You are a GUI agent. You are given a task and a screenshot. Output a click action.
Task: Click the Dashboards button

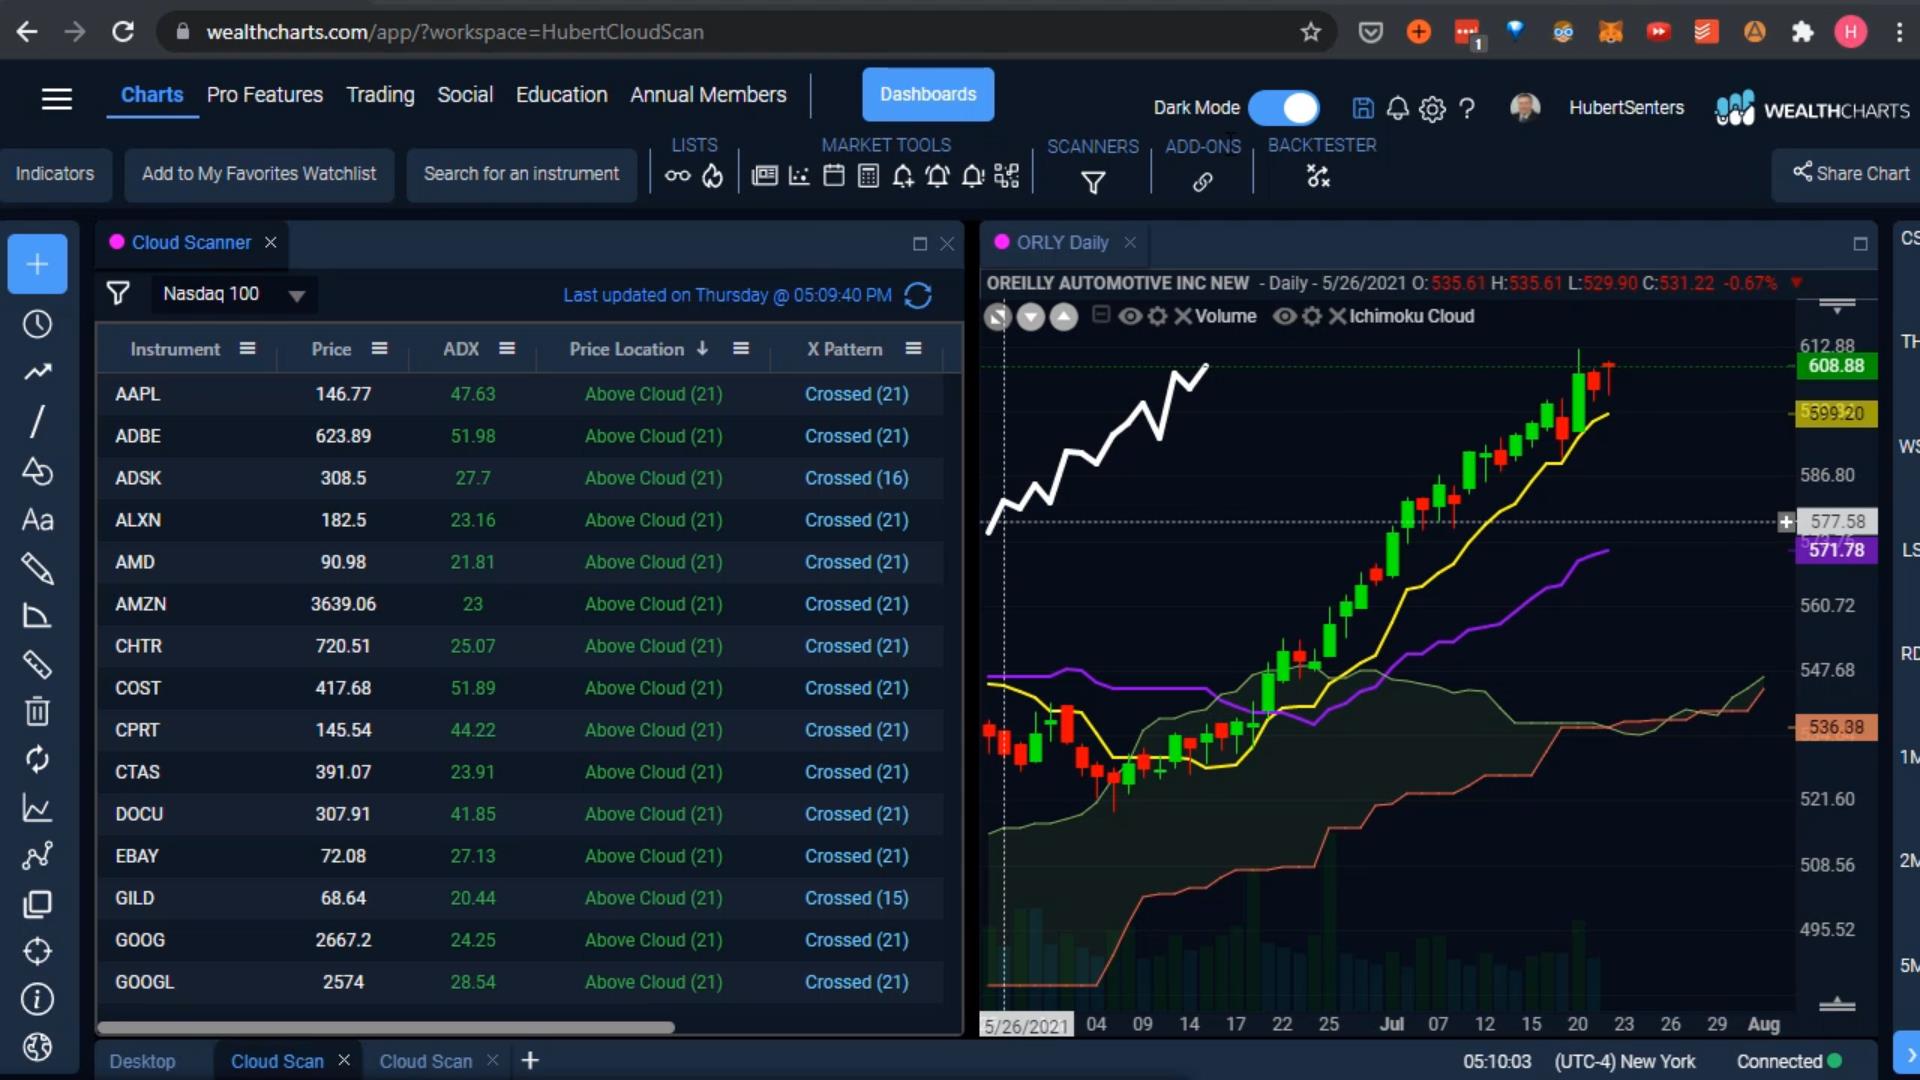click(x=928, y=94)
